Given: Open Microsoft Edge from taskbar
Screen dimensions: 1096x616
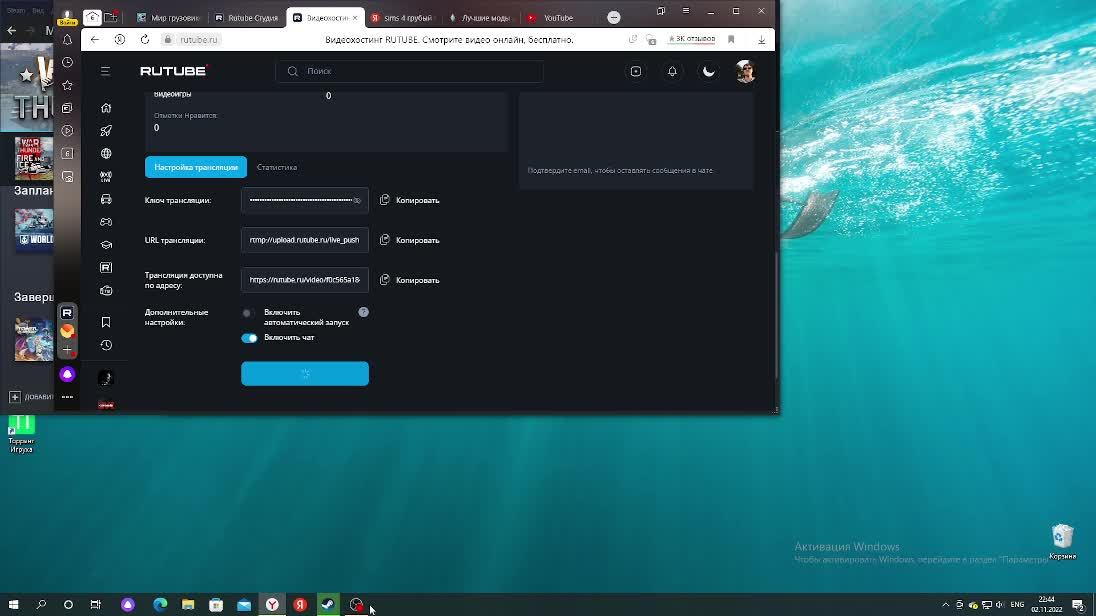Looking at the screenshot, I should pos(160,604).
